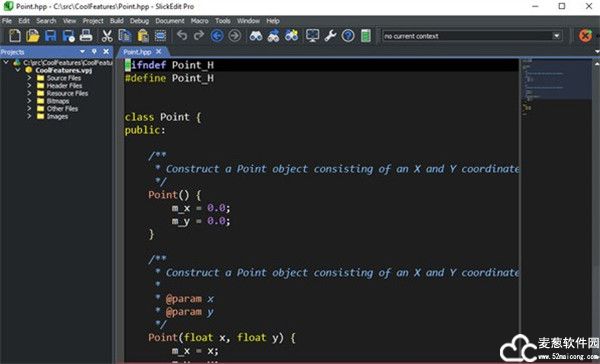Open the View menu
The height and width of the screenshot is (364, 600).
pyautogui.click(x=69, y=21)
